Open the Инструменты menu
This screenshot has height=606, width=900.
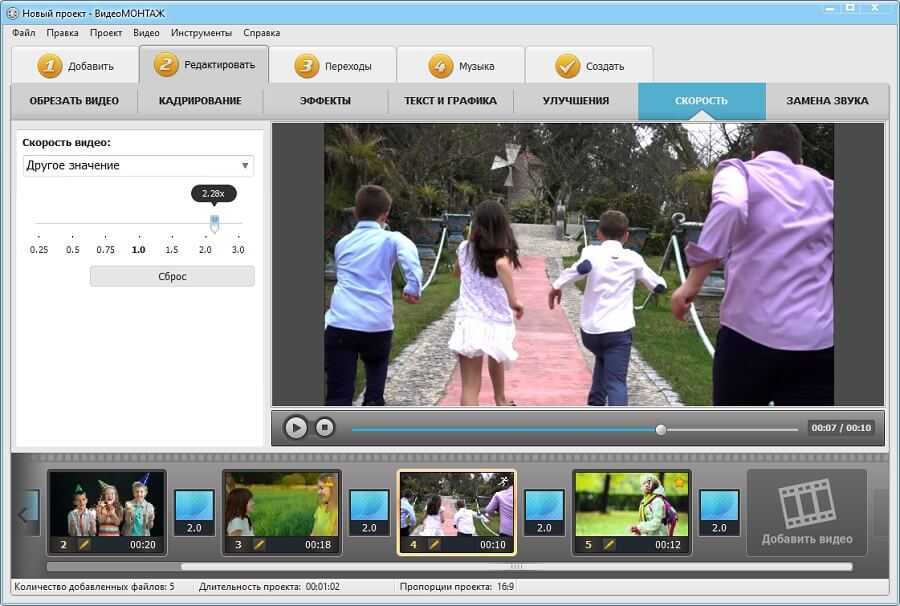[201, 33]
